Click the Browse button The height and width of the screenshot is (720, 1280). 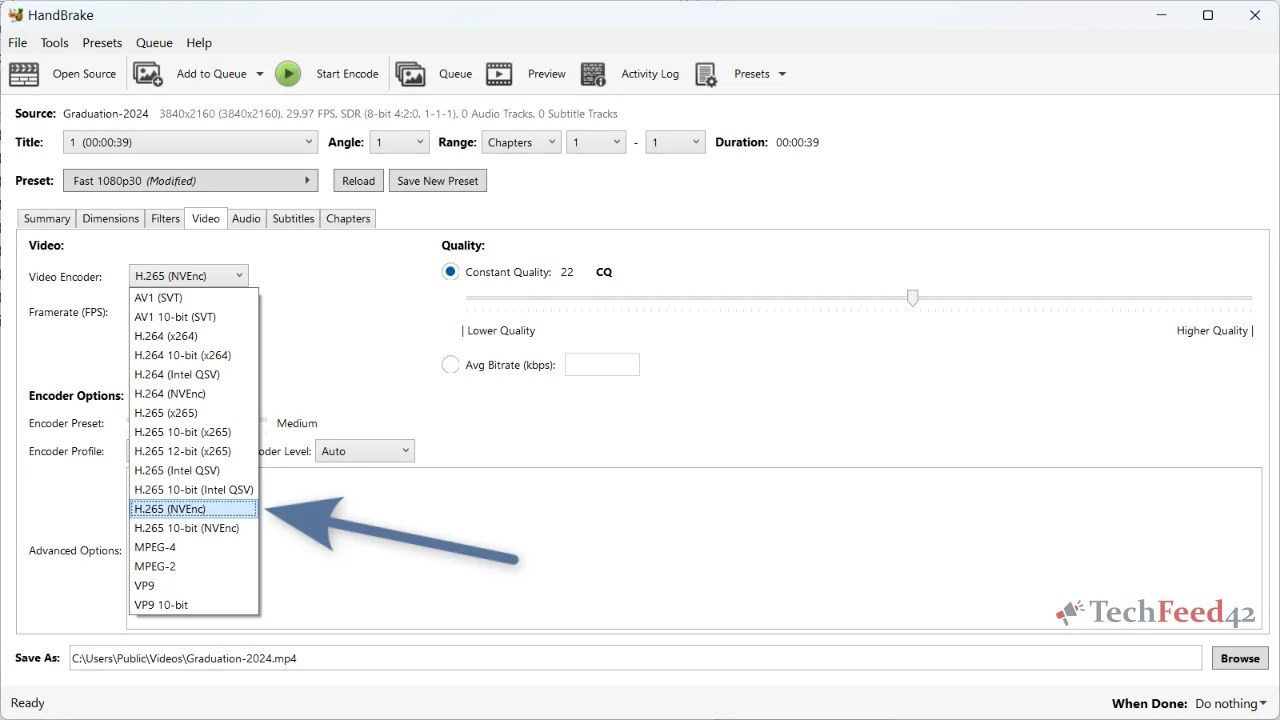[x=1240, y=658]
